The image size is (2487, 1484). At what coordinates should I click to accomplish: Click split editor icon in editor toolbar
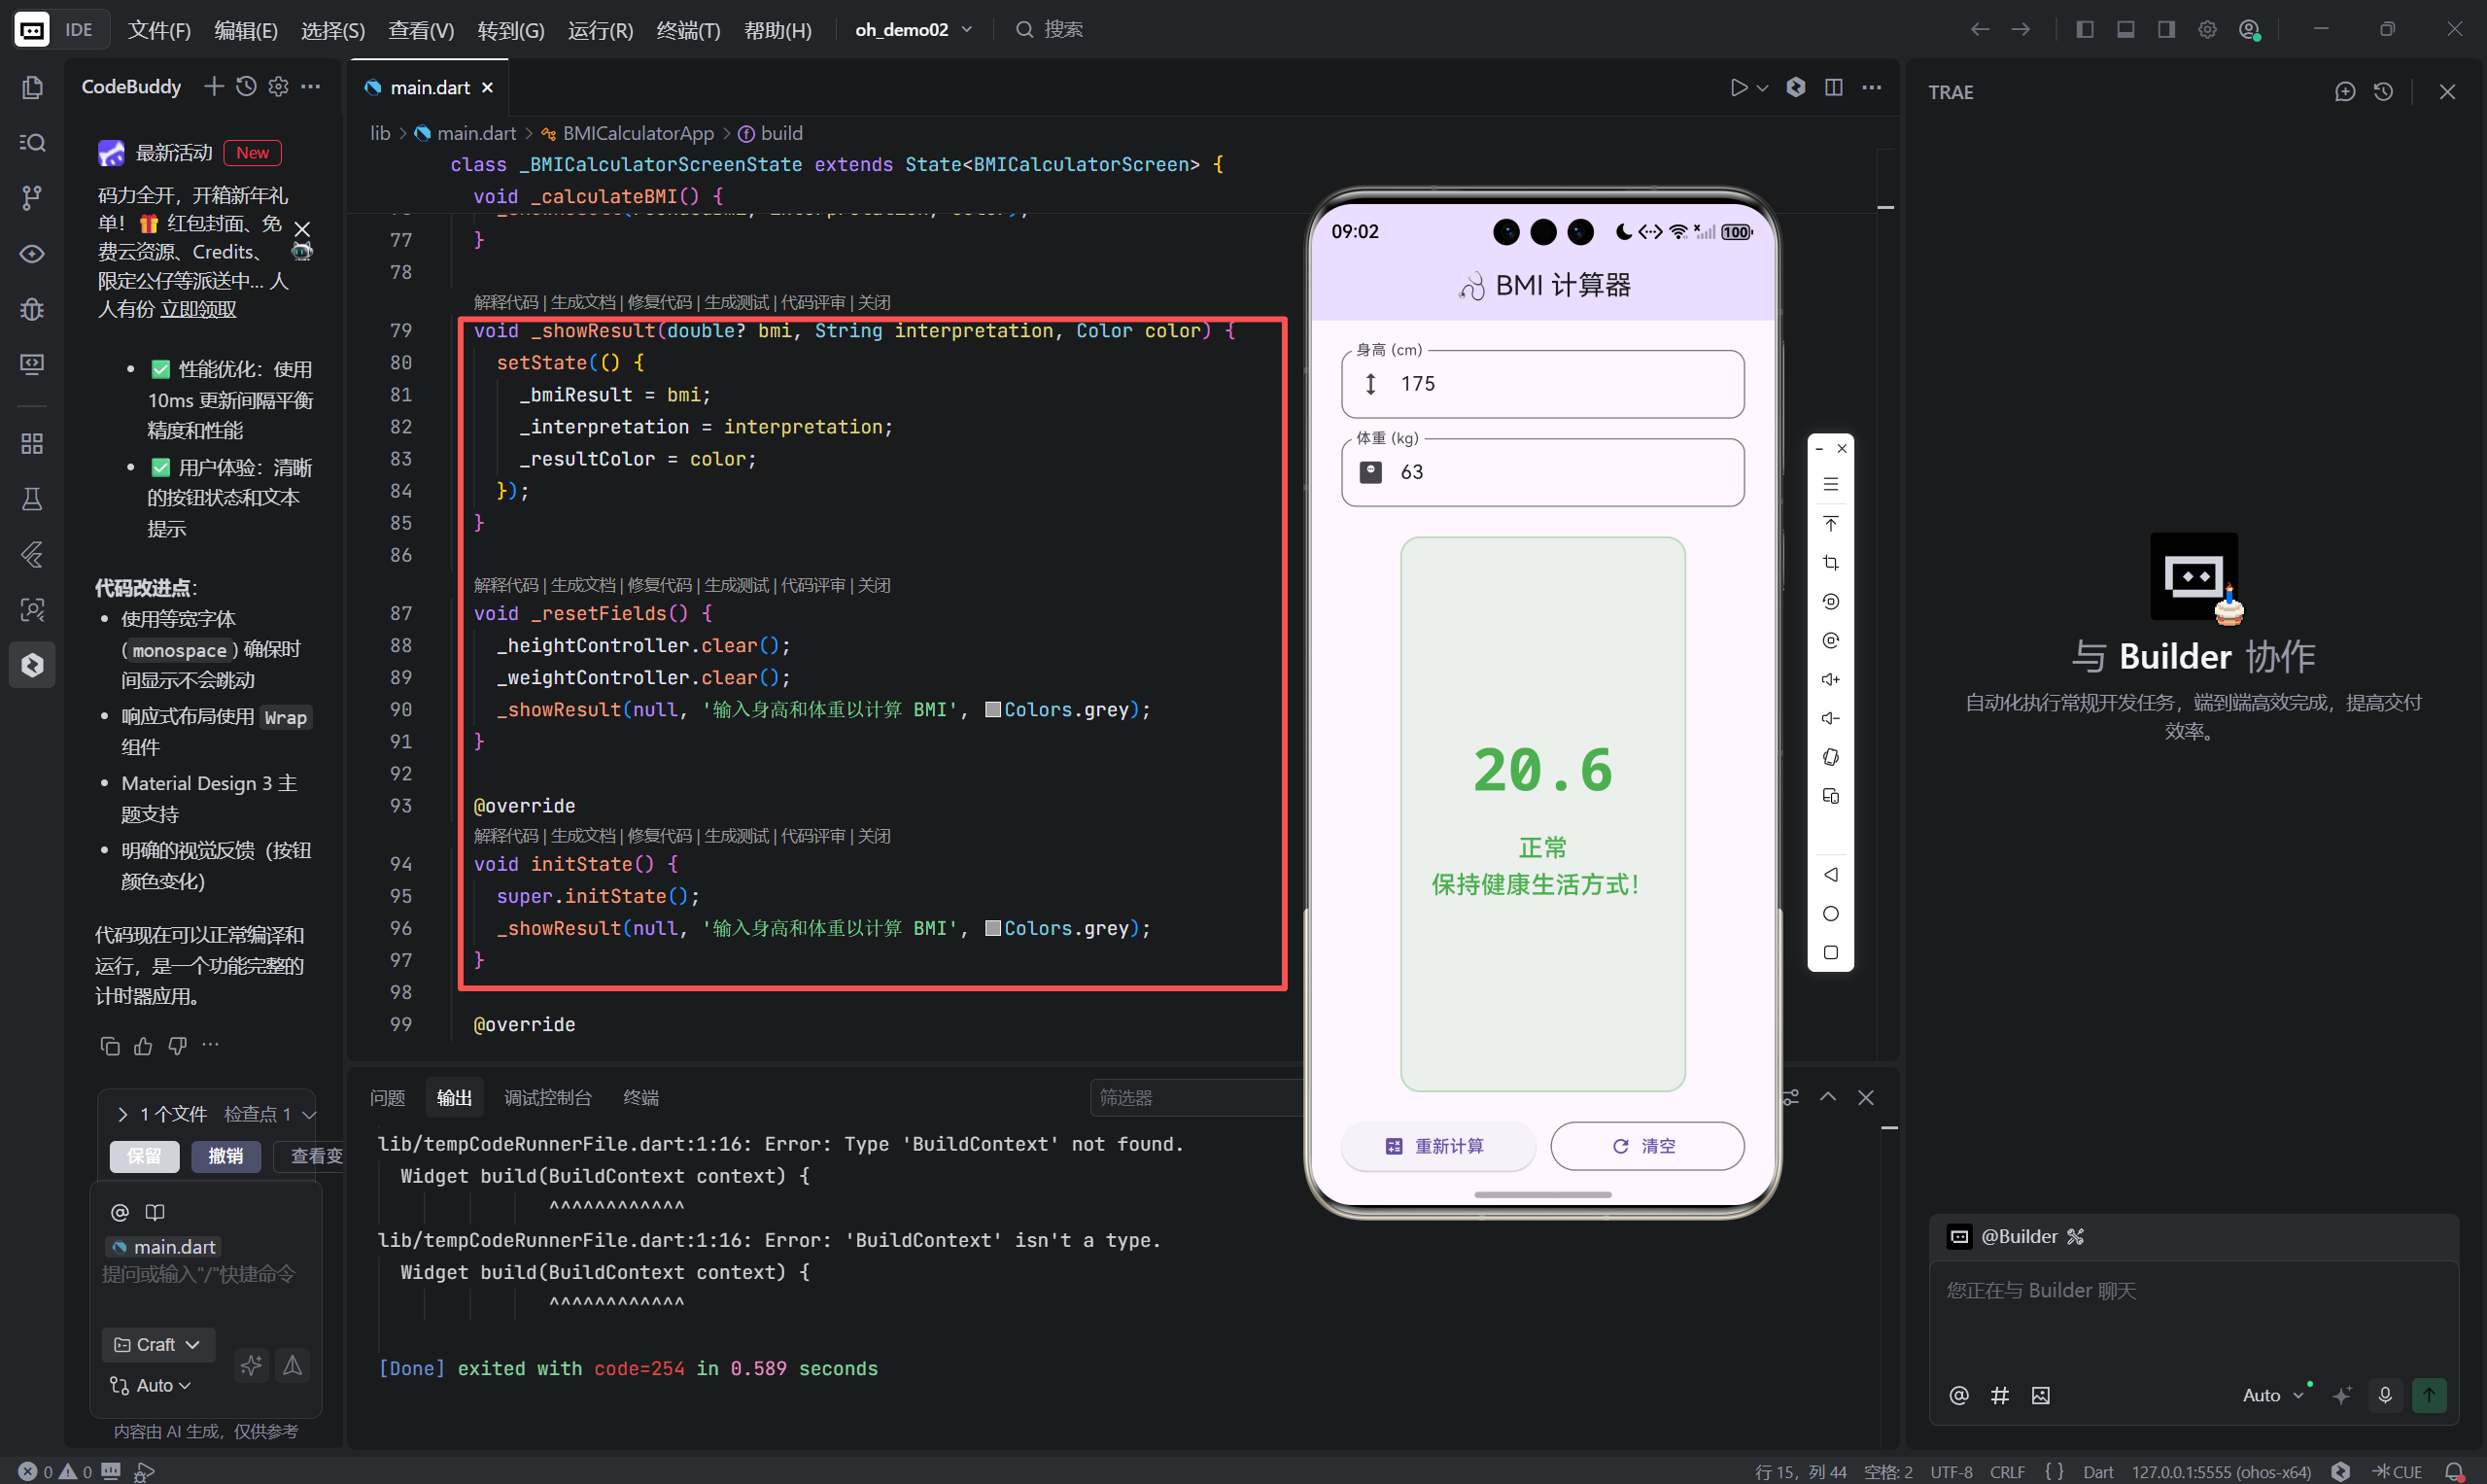click(1833, 88)
